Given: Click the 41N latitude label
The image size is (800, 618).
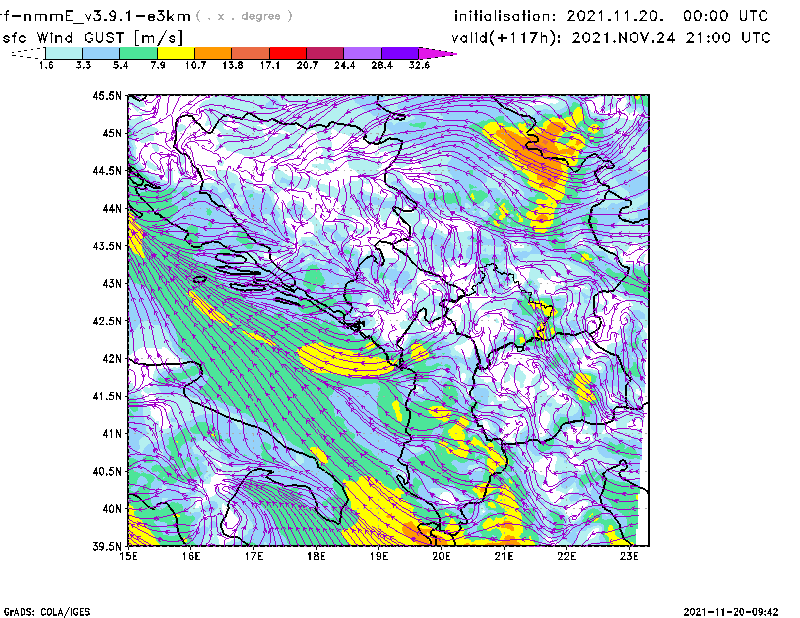Looking at the screenshot, I should click(112, 434).
